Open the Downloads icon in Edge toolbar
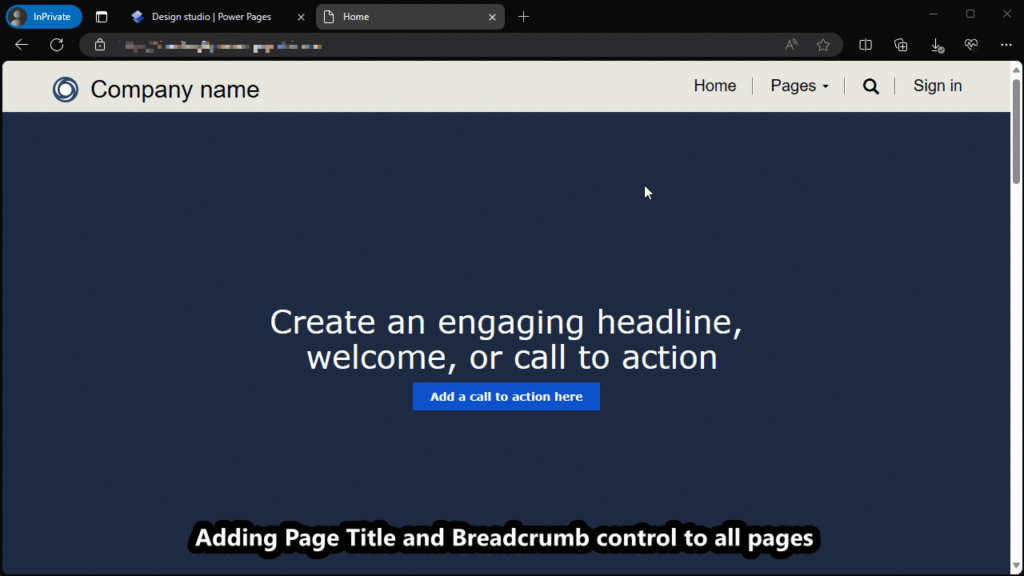This screenshot has width=1024, height=576. pyautogui.click(x=936, y=45)
